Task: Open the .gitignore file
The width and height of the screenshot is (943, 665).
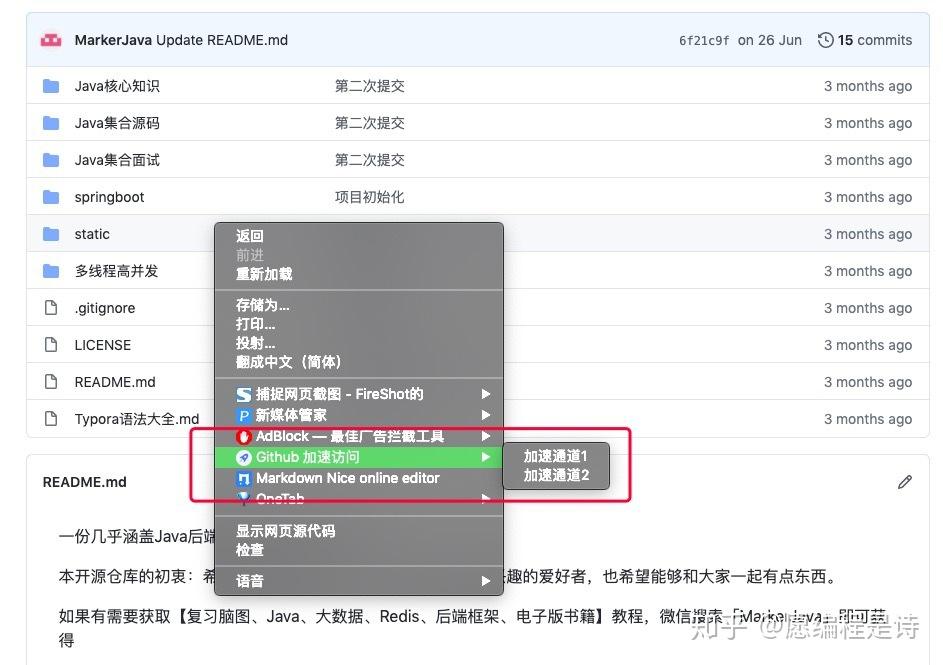Action: (105, 308)
